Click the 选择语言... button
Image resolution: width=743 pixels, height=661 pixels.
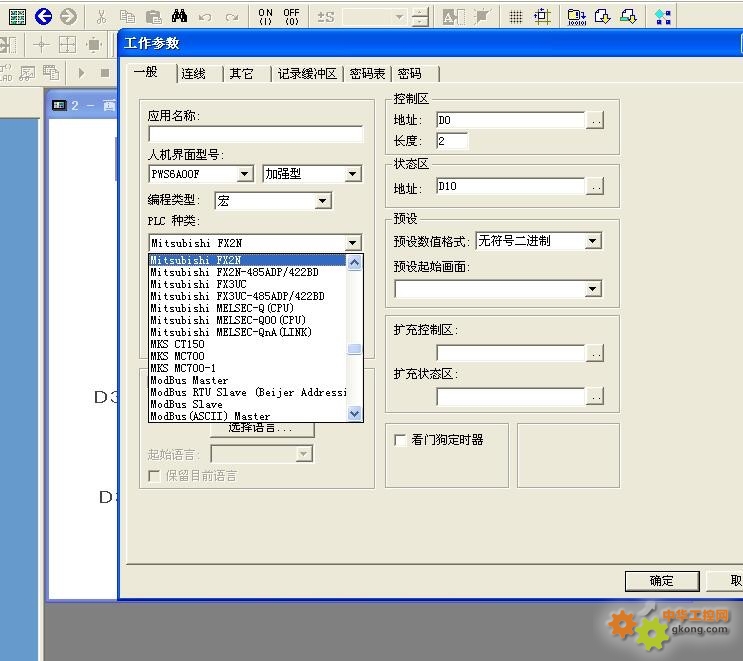pos(262,429)
